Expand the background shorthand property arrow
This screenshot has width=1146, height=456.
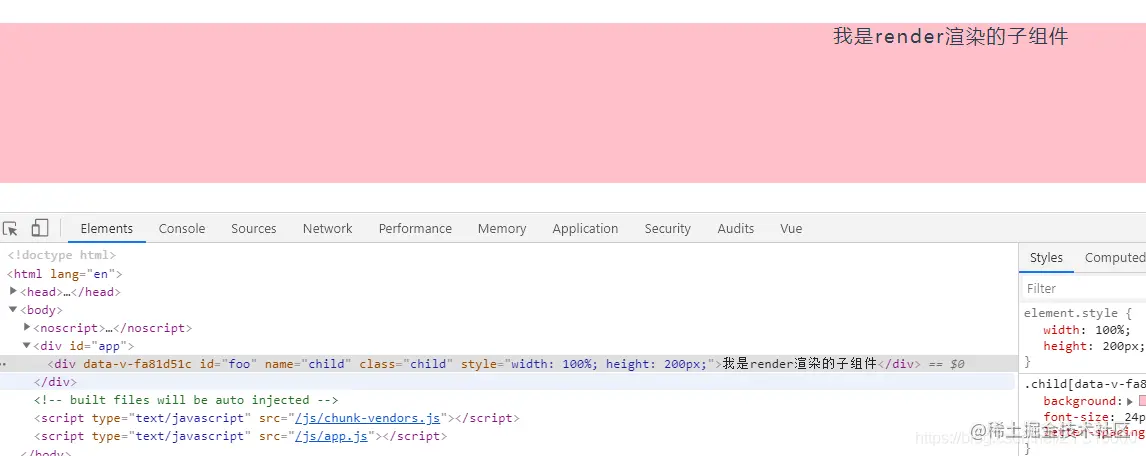[1130, 401]
